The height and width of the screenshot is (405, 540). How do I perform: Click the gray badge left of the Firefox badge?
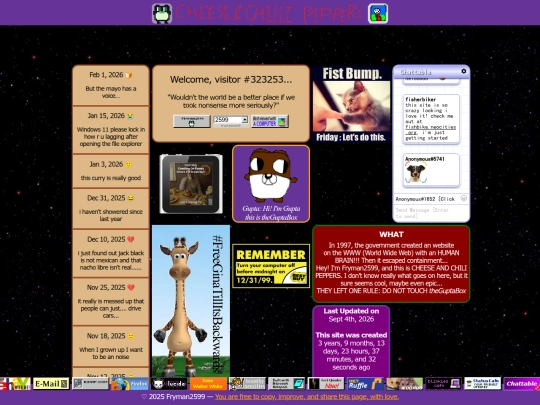pyautogui.click(x=90, y=384)
